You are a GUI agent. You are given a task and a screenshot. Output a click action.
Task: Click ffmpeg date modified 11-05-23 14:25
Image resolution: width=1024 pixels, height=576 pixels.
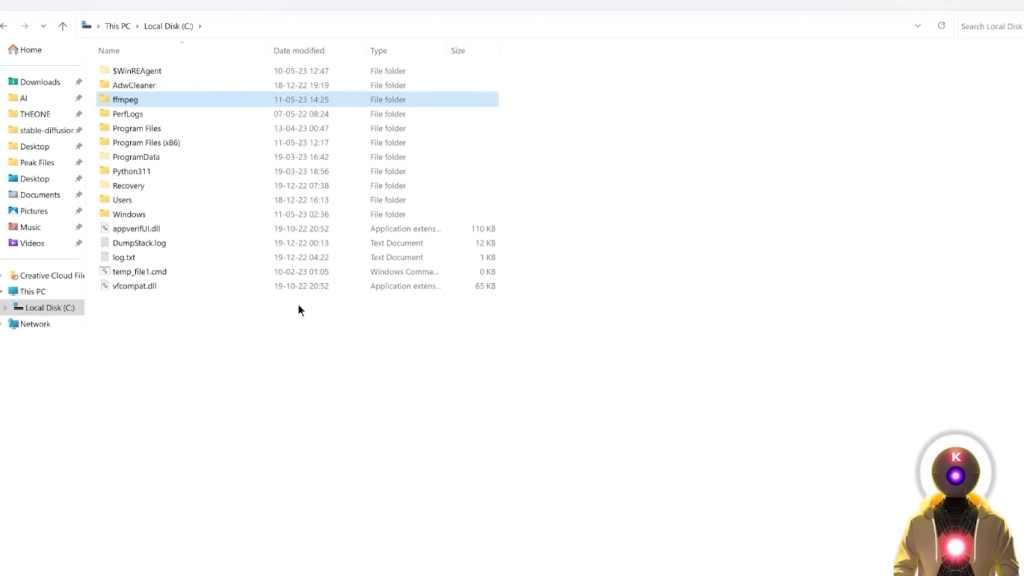coord(301,99)
